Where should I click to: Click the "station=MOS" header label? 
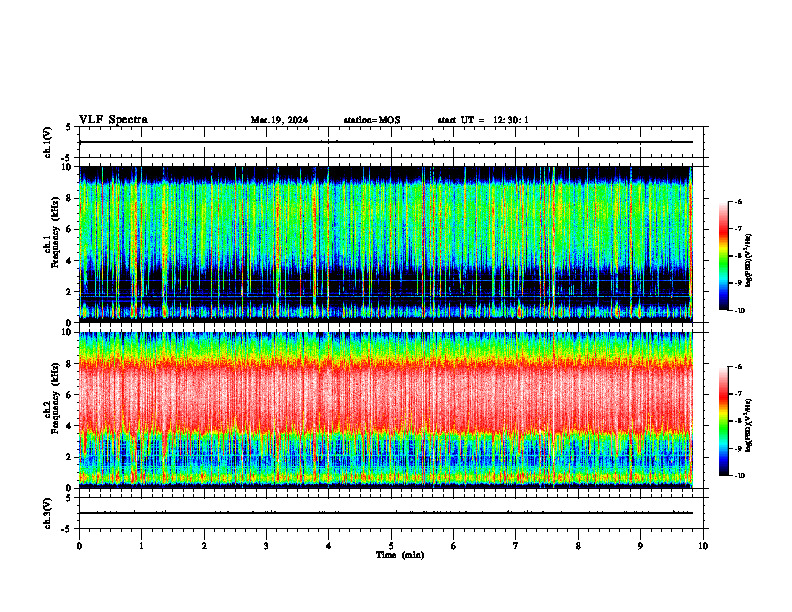coord(372,120)
